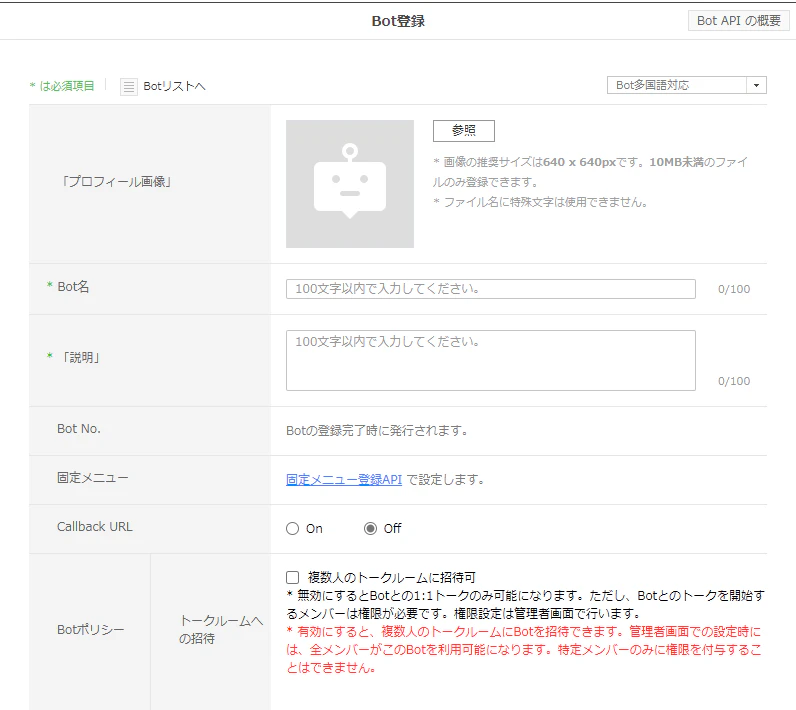The height and width of the screenshot is (710, 796).
Task: Enable 複数人のトークルームに招待可 checkbox
Action: (292, 578)
